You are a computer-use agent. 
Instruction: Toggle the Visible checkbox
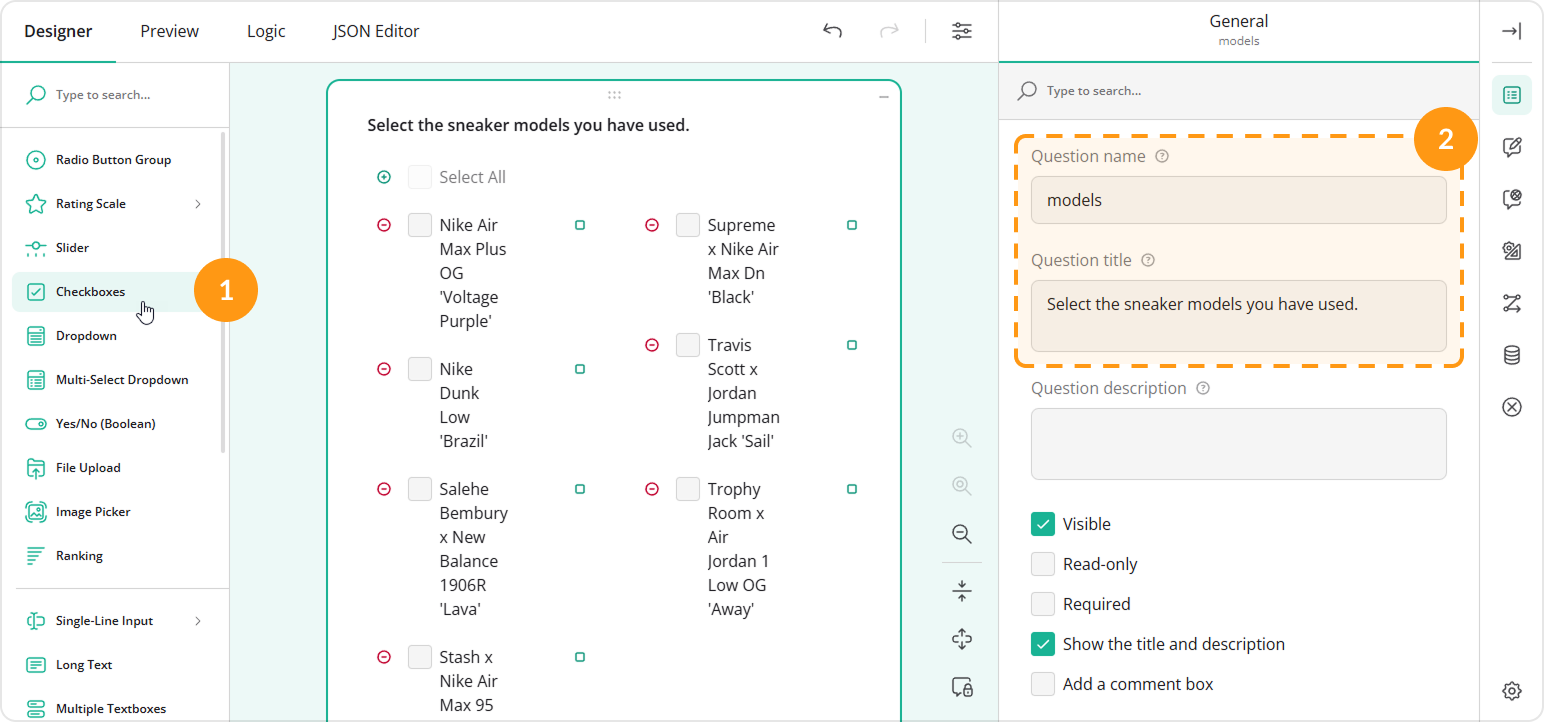coord(1043,524)
